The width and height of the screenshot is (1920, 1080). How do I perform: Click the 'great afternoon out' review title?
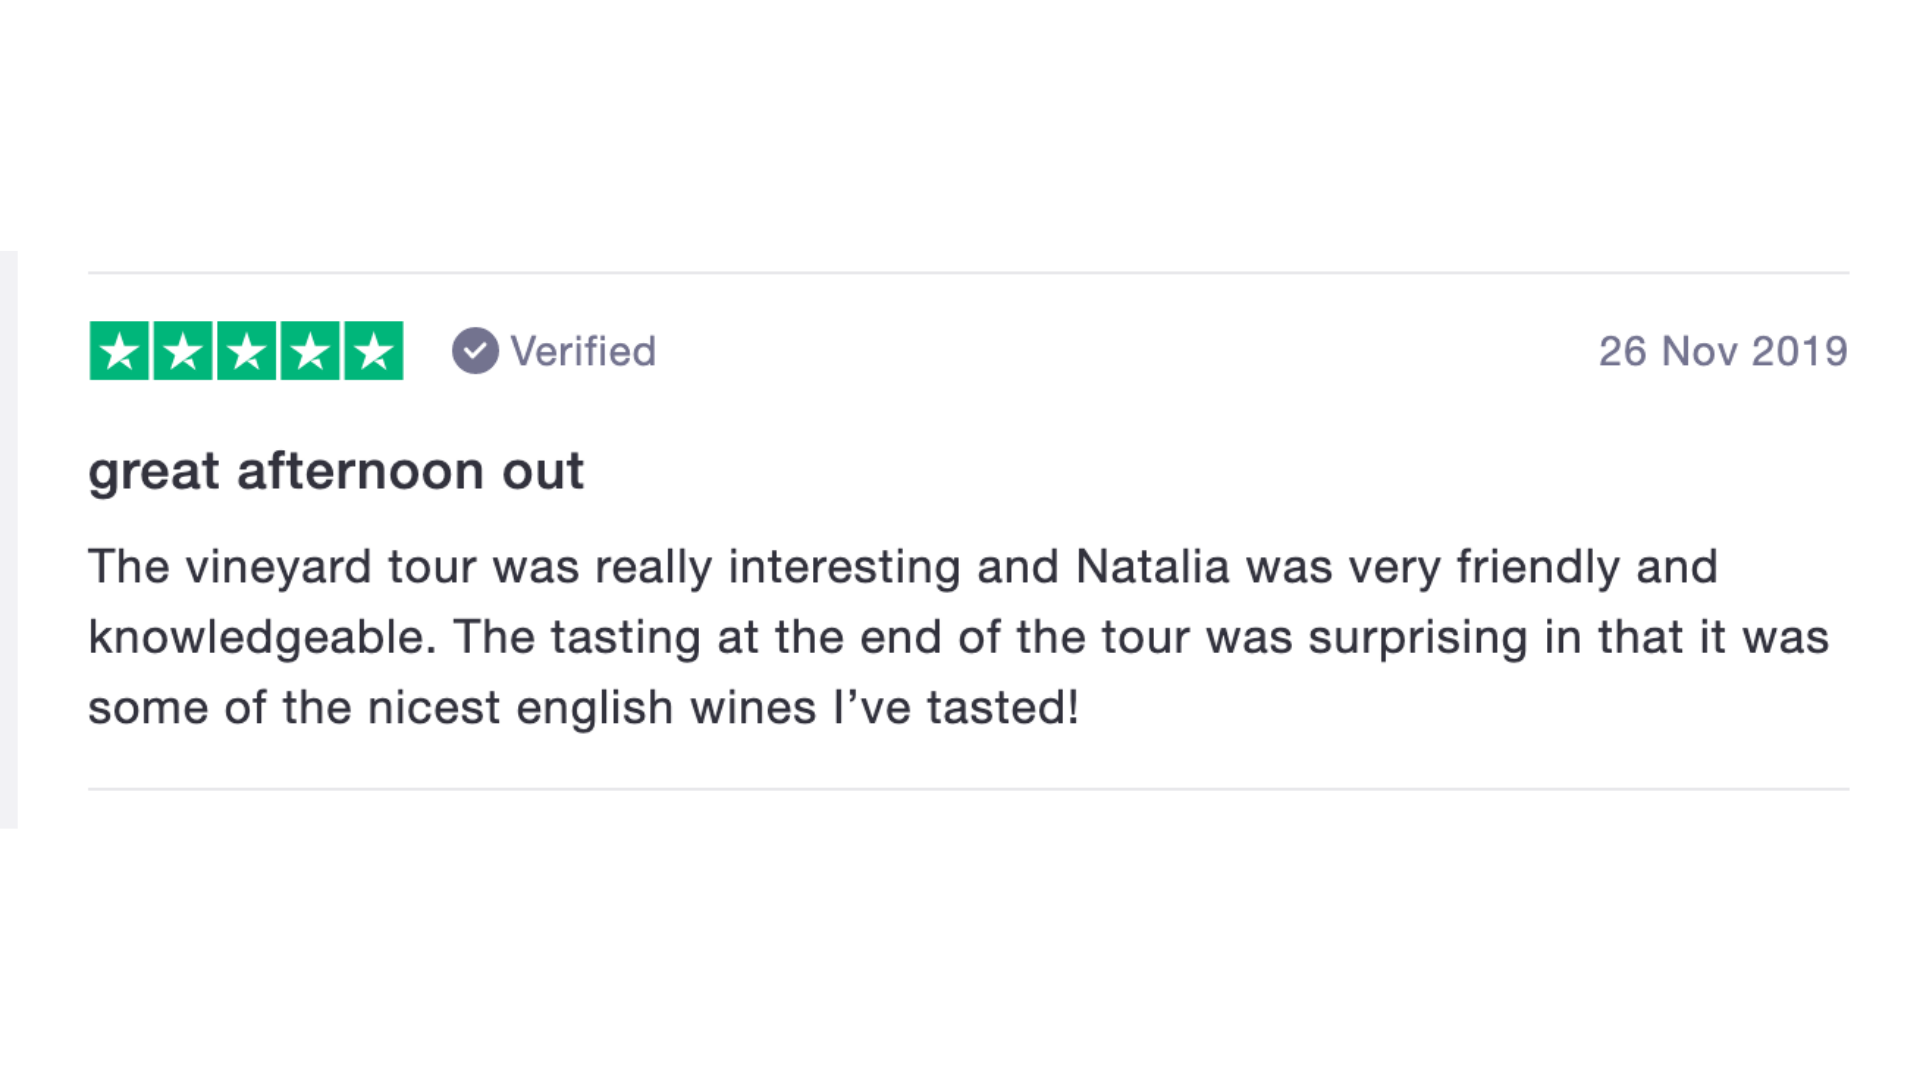click(336, 471)
